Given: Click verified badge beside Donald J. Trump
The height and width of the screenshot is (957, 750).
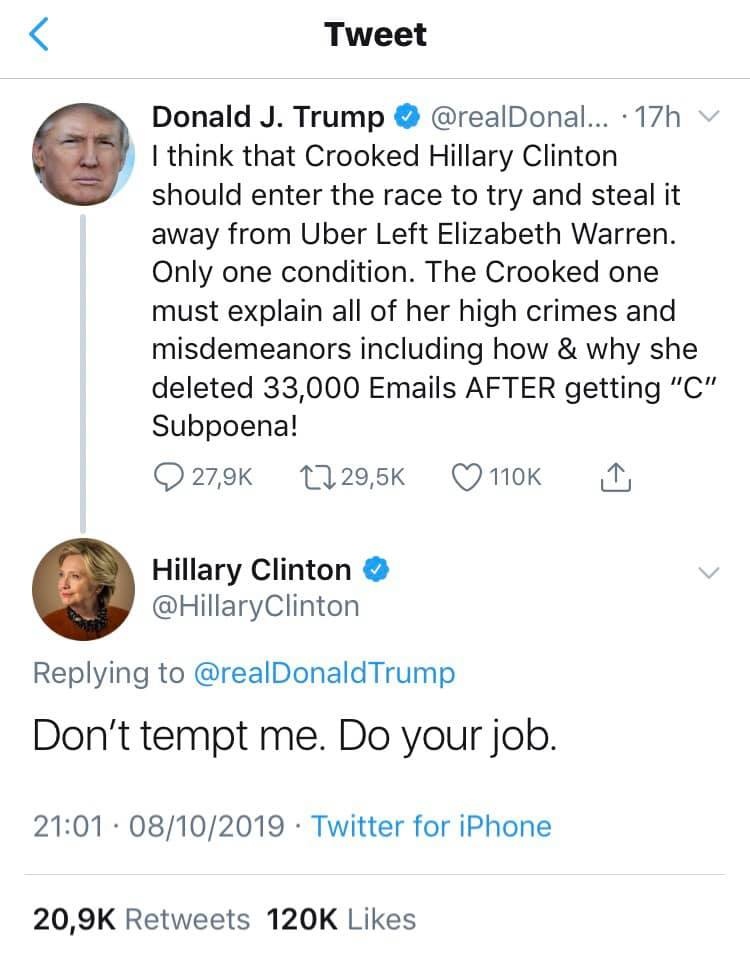Looking at the screenshot, I should [x=406, y=118].
